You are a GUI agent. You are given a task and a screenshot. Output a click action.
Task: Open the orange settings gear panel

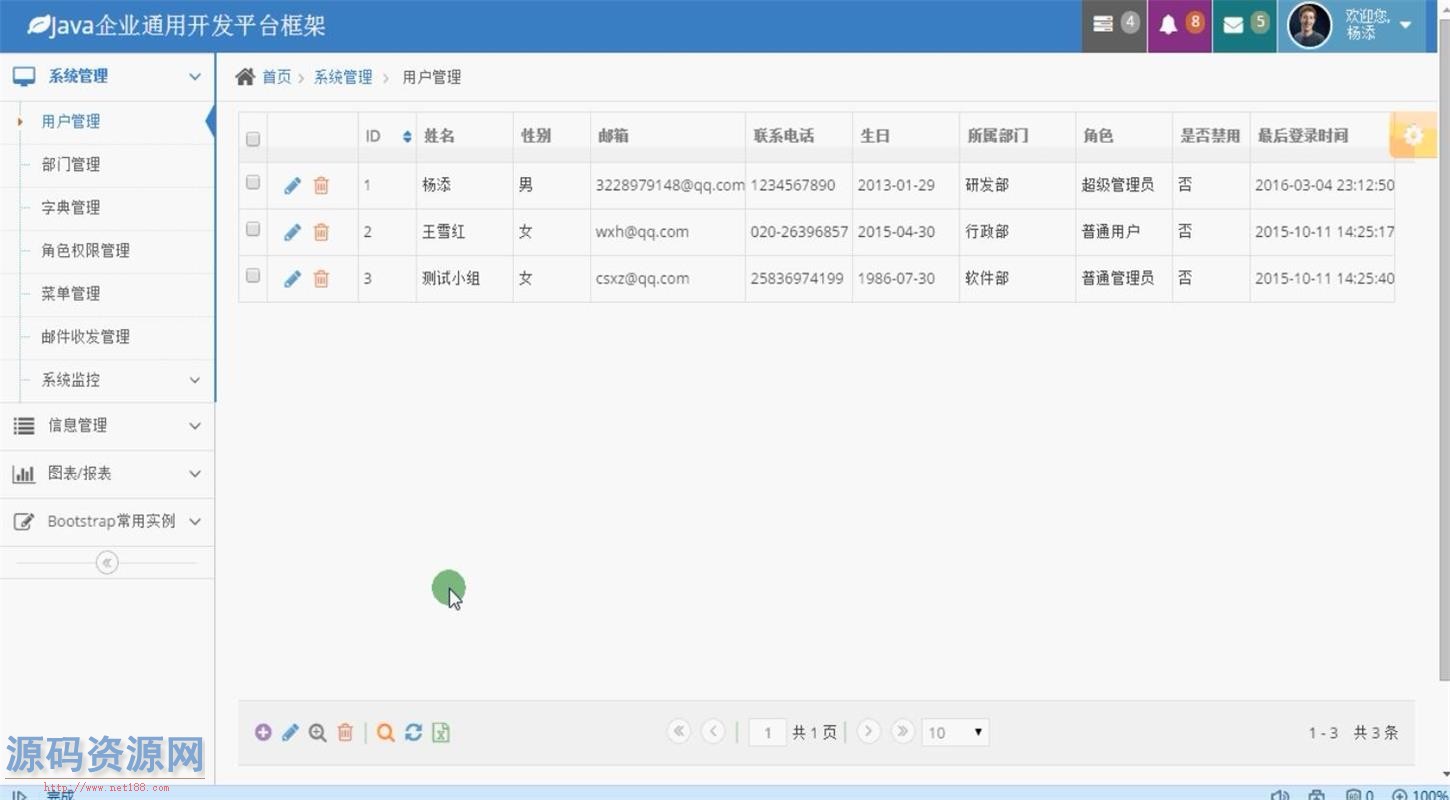(1413, 135)
